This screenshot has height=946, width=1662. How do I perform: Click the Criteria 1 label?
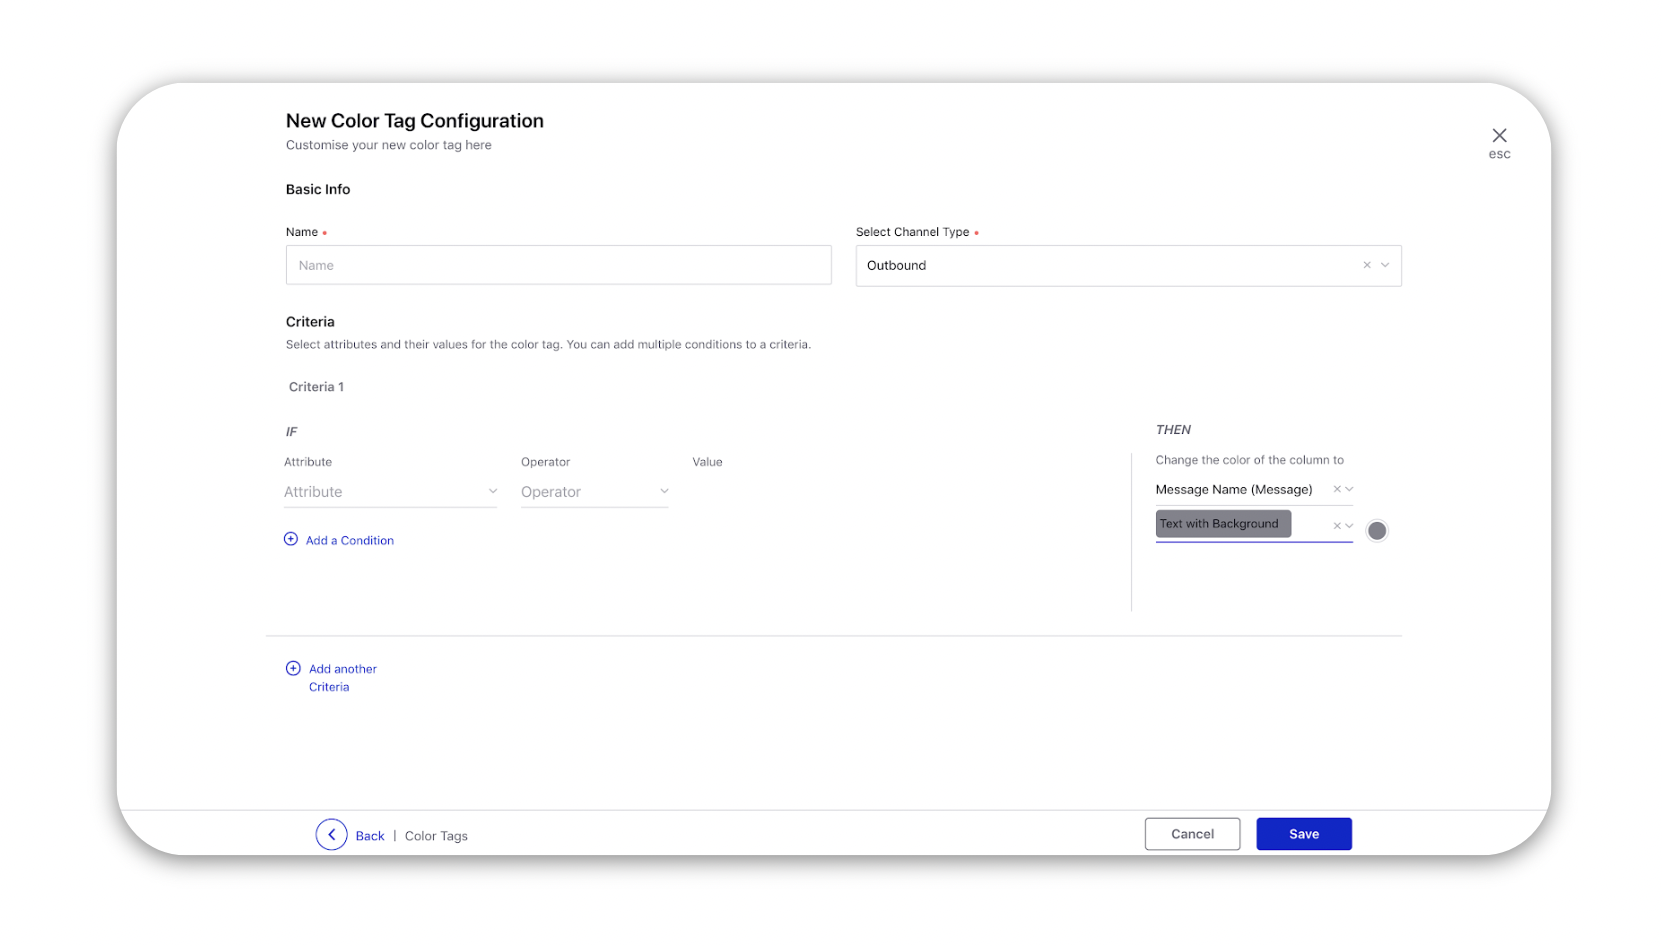coord(316,387)
